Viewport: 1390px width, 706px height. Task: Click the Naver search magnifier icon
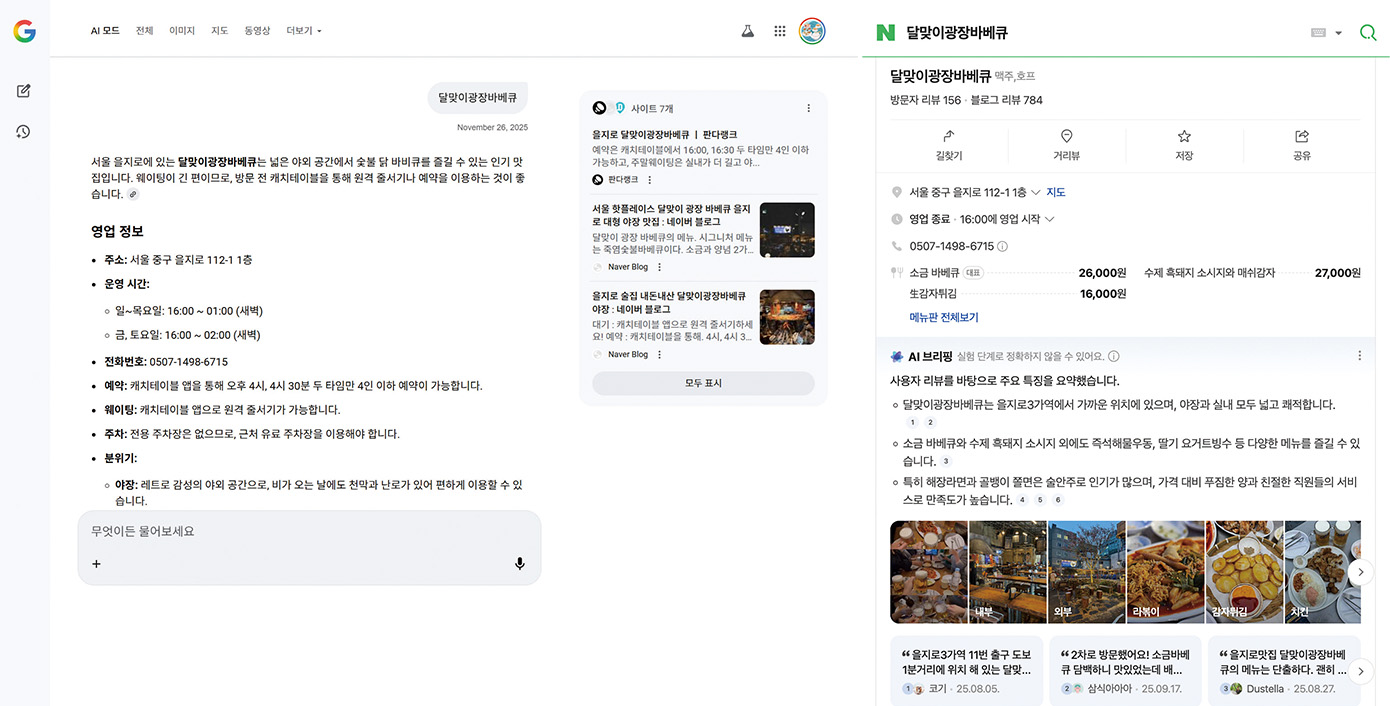[1367, 32]
